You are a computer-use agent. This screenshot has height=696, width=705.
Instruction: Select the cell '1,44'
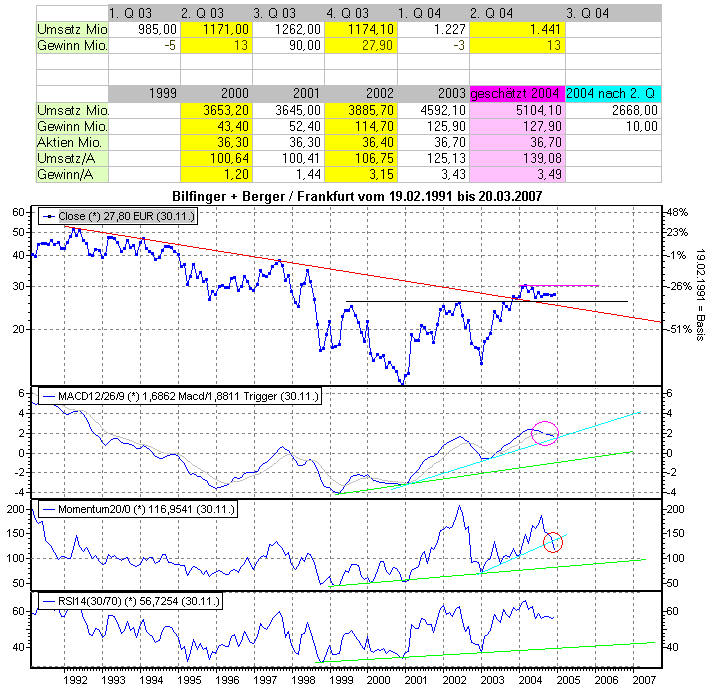288,174
